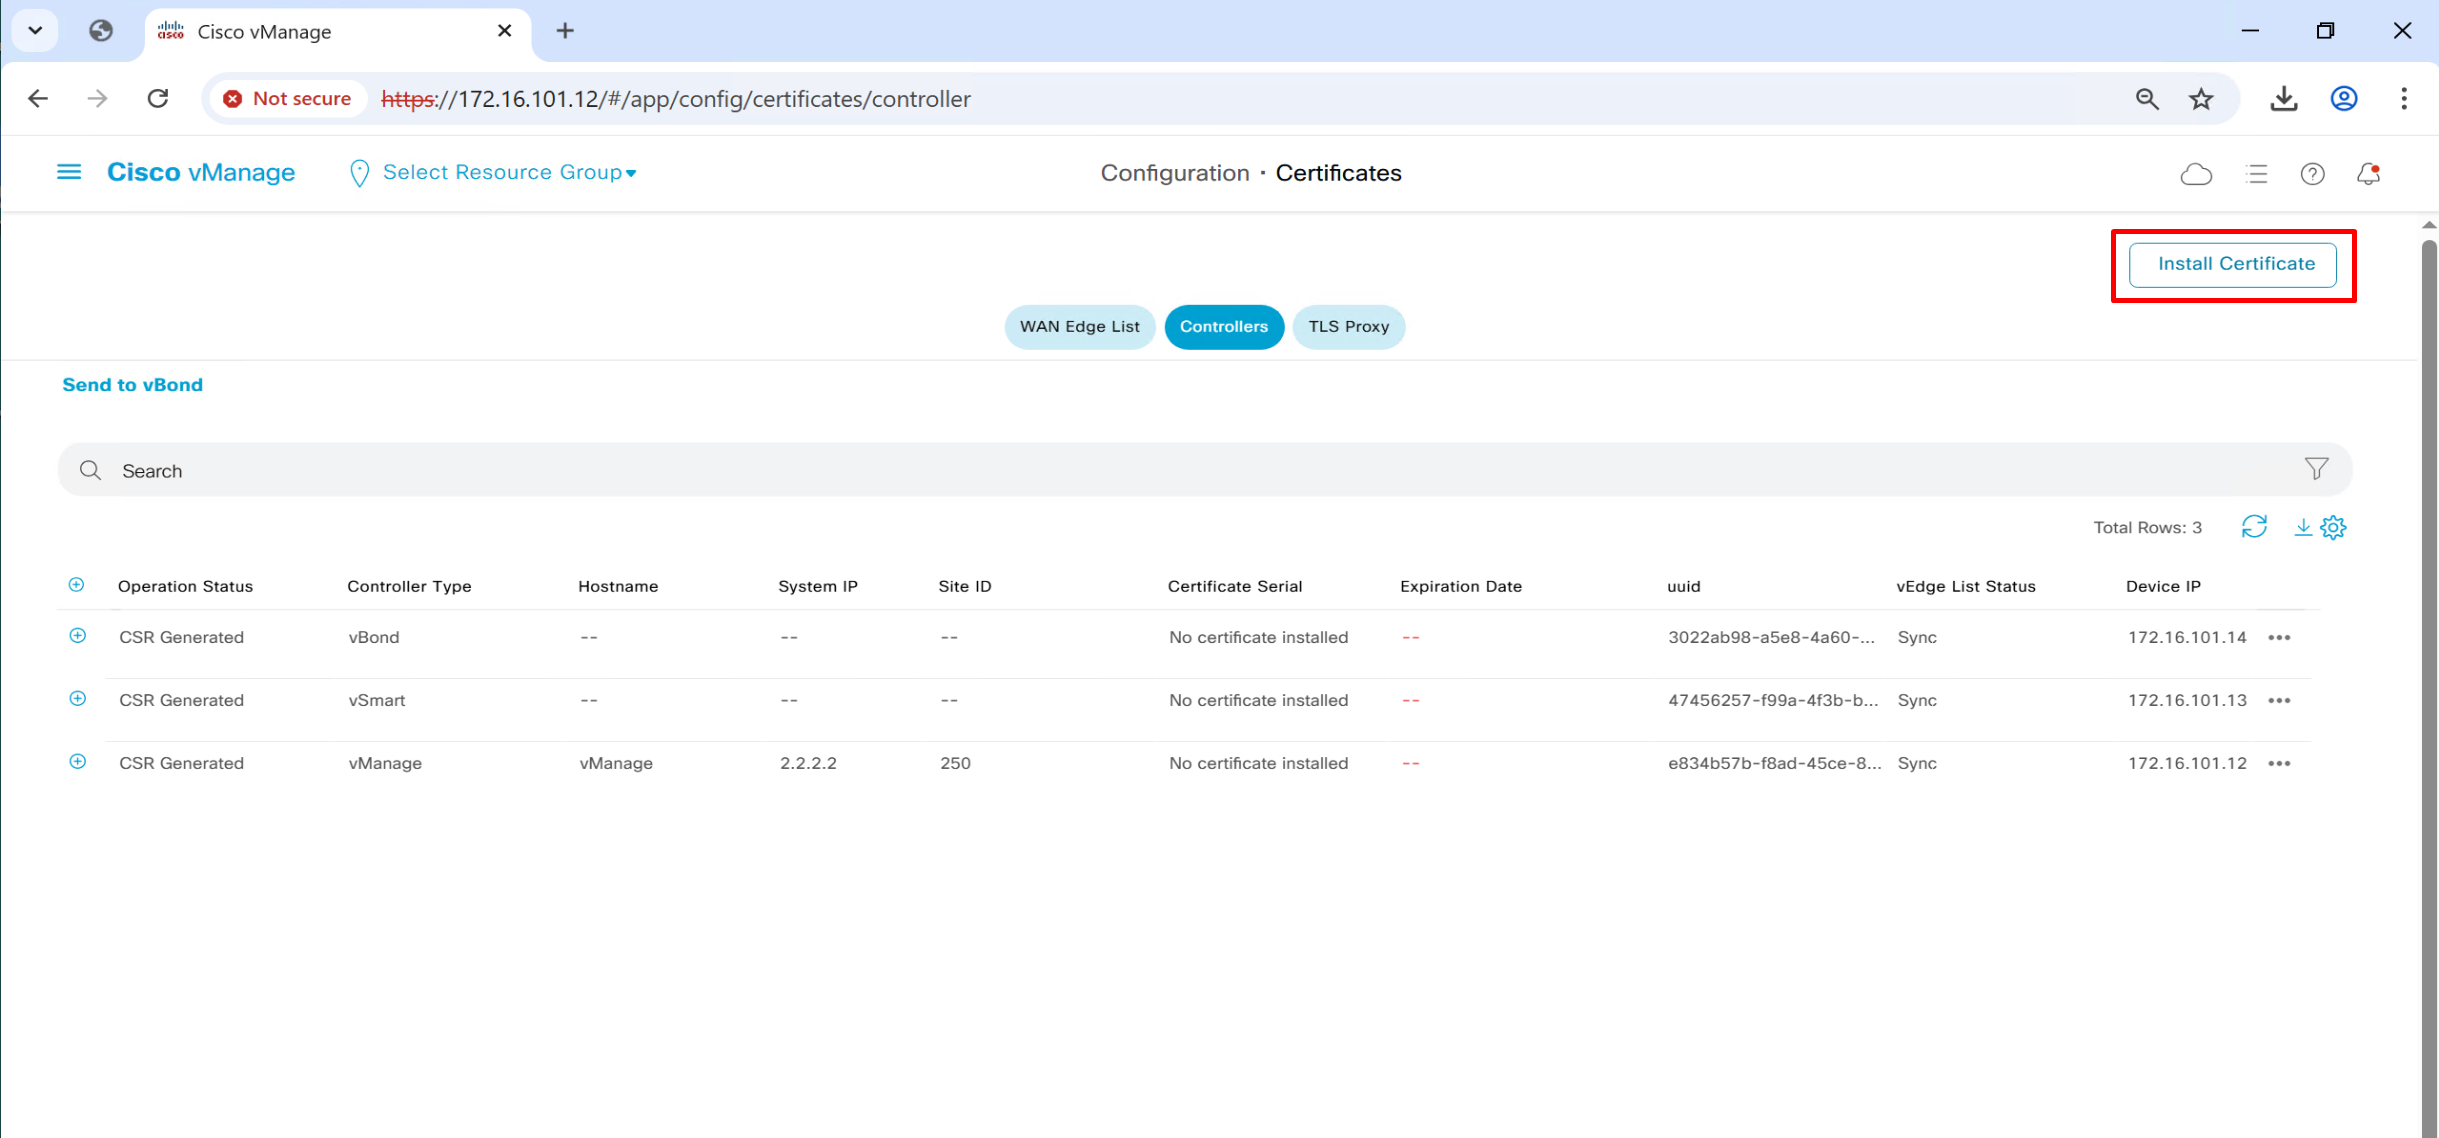The image size is (2439, 1138).
Task: Open the notifications bell icon
Action: [2368, 174]
